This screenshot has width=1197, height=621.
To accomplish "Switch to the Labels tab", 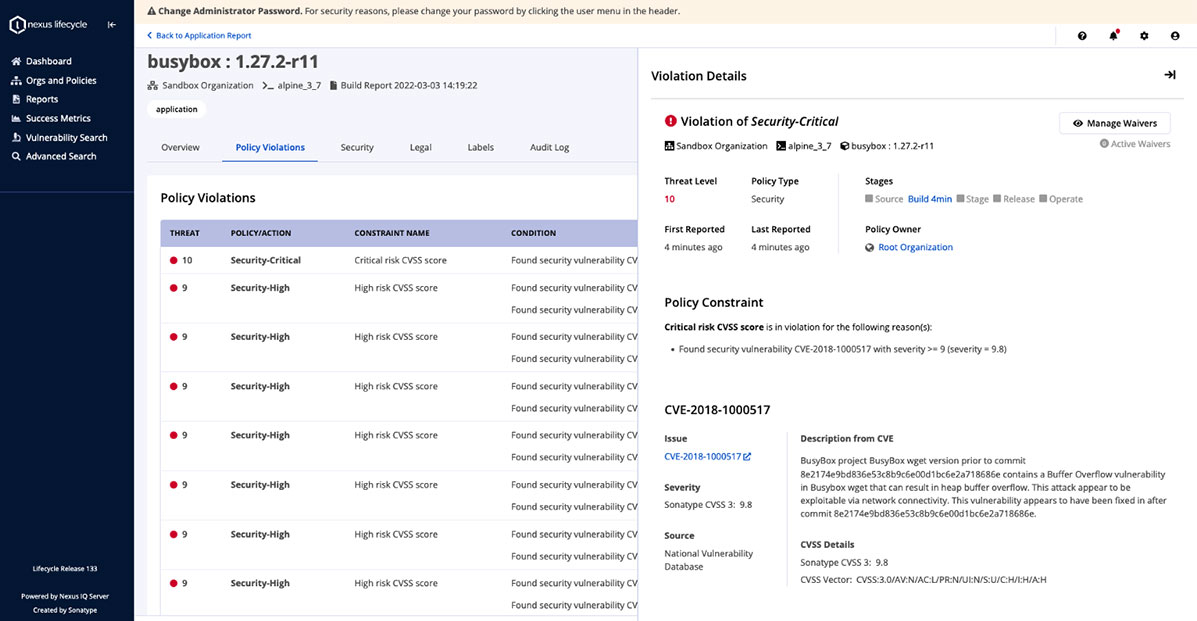I will point(480,147).
